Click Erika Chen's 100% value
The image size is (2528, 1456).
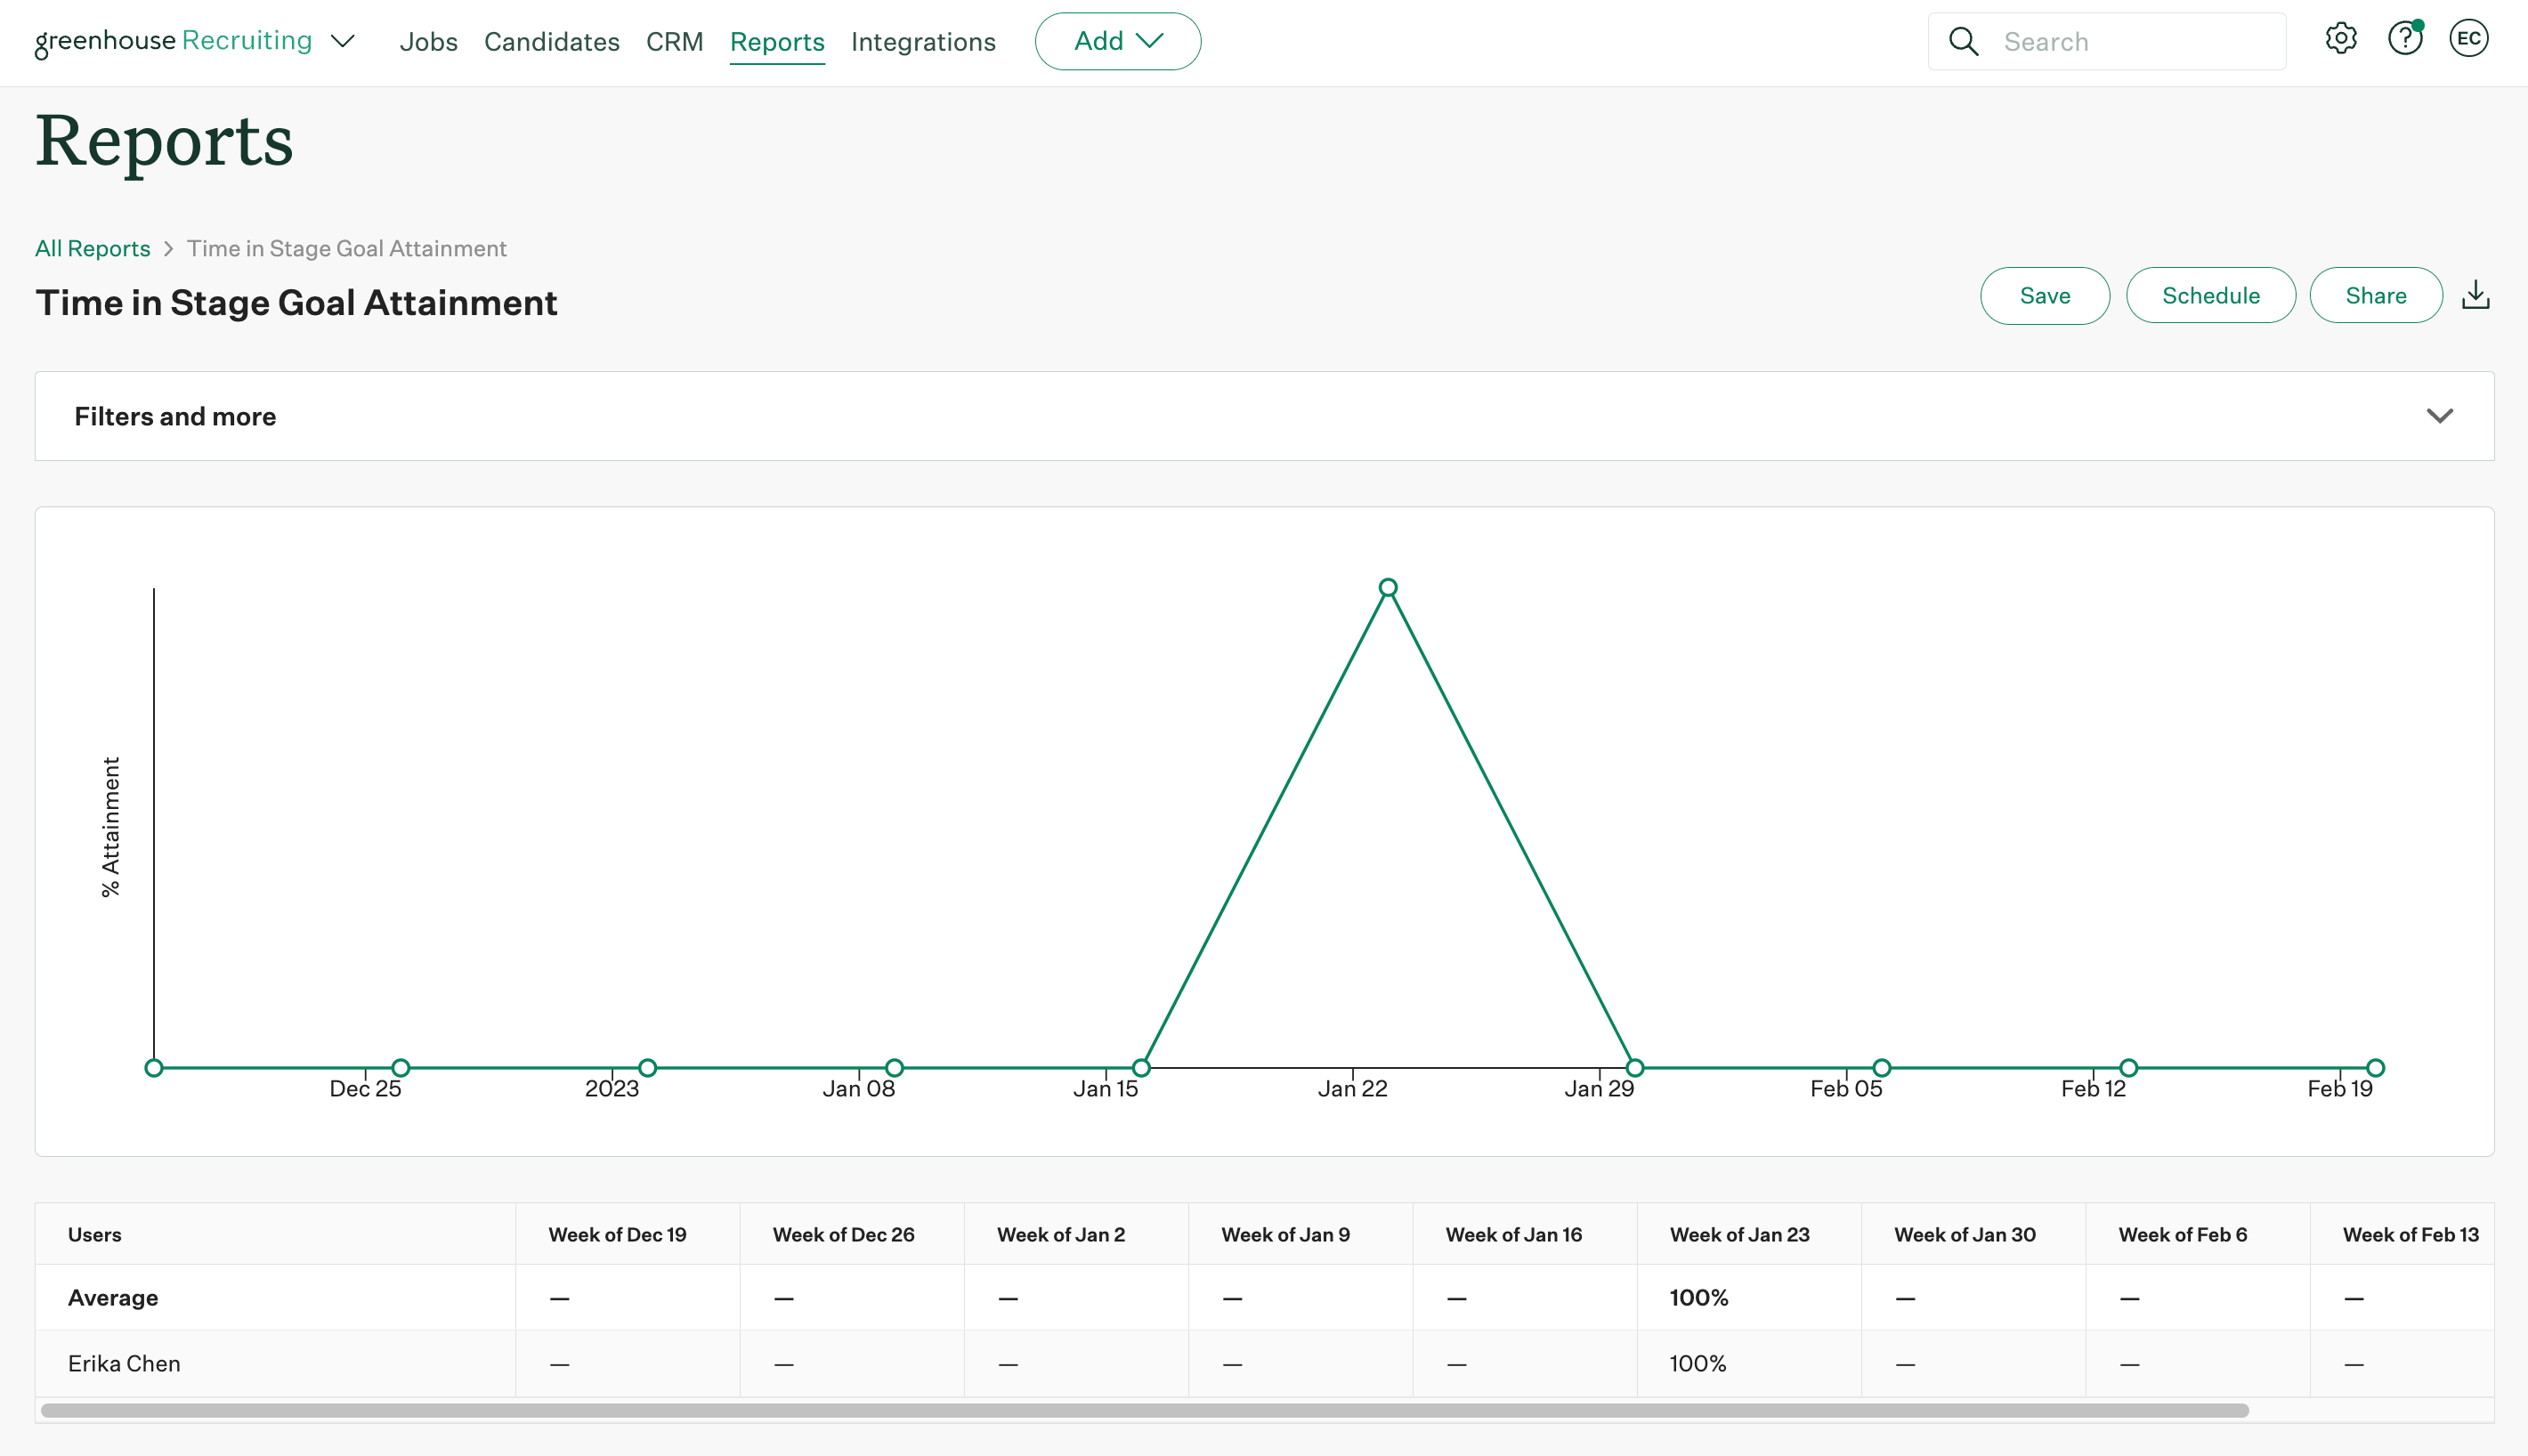[x=1698, y=1363]
